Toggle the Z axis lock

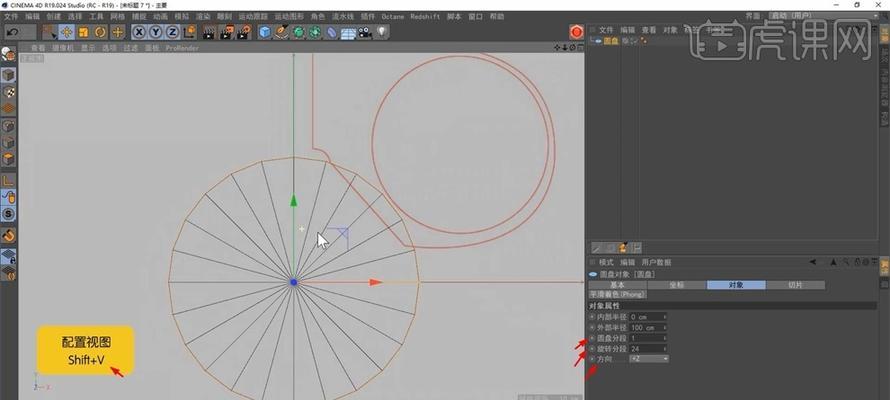pos(173,32)
